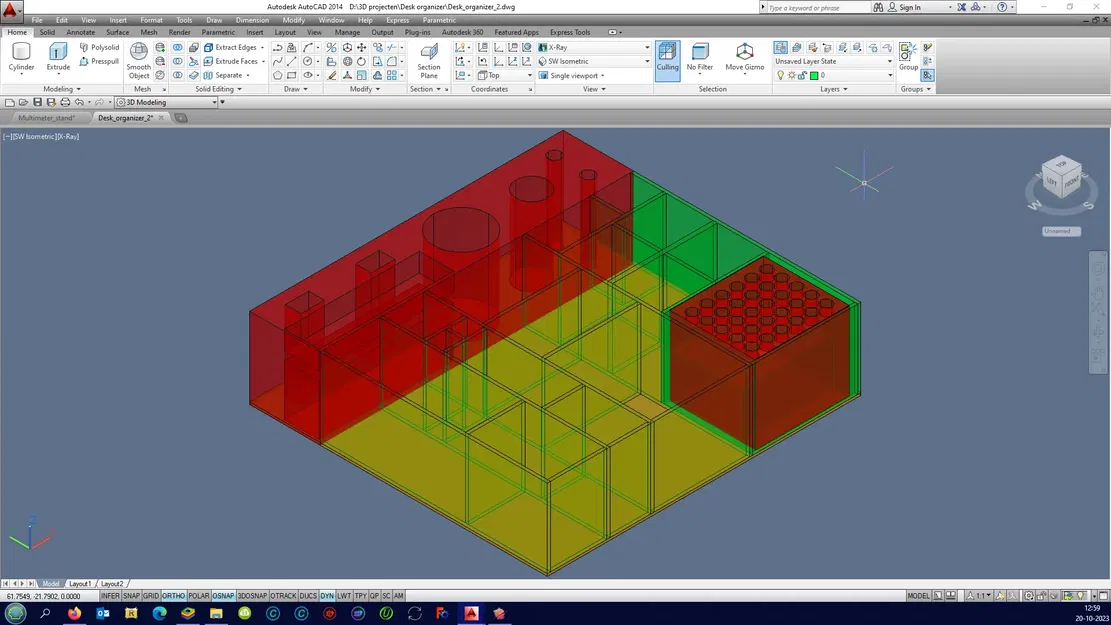Activate the Presspull tool
Image resolution: width=1111 pixels, height=625 pixels.
click(99, 62)
